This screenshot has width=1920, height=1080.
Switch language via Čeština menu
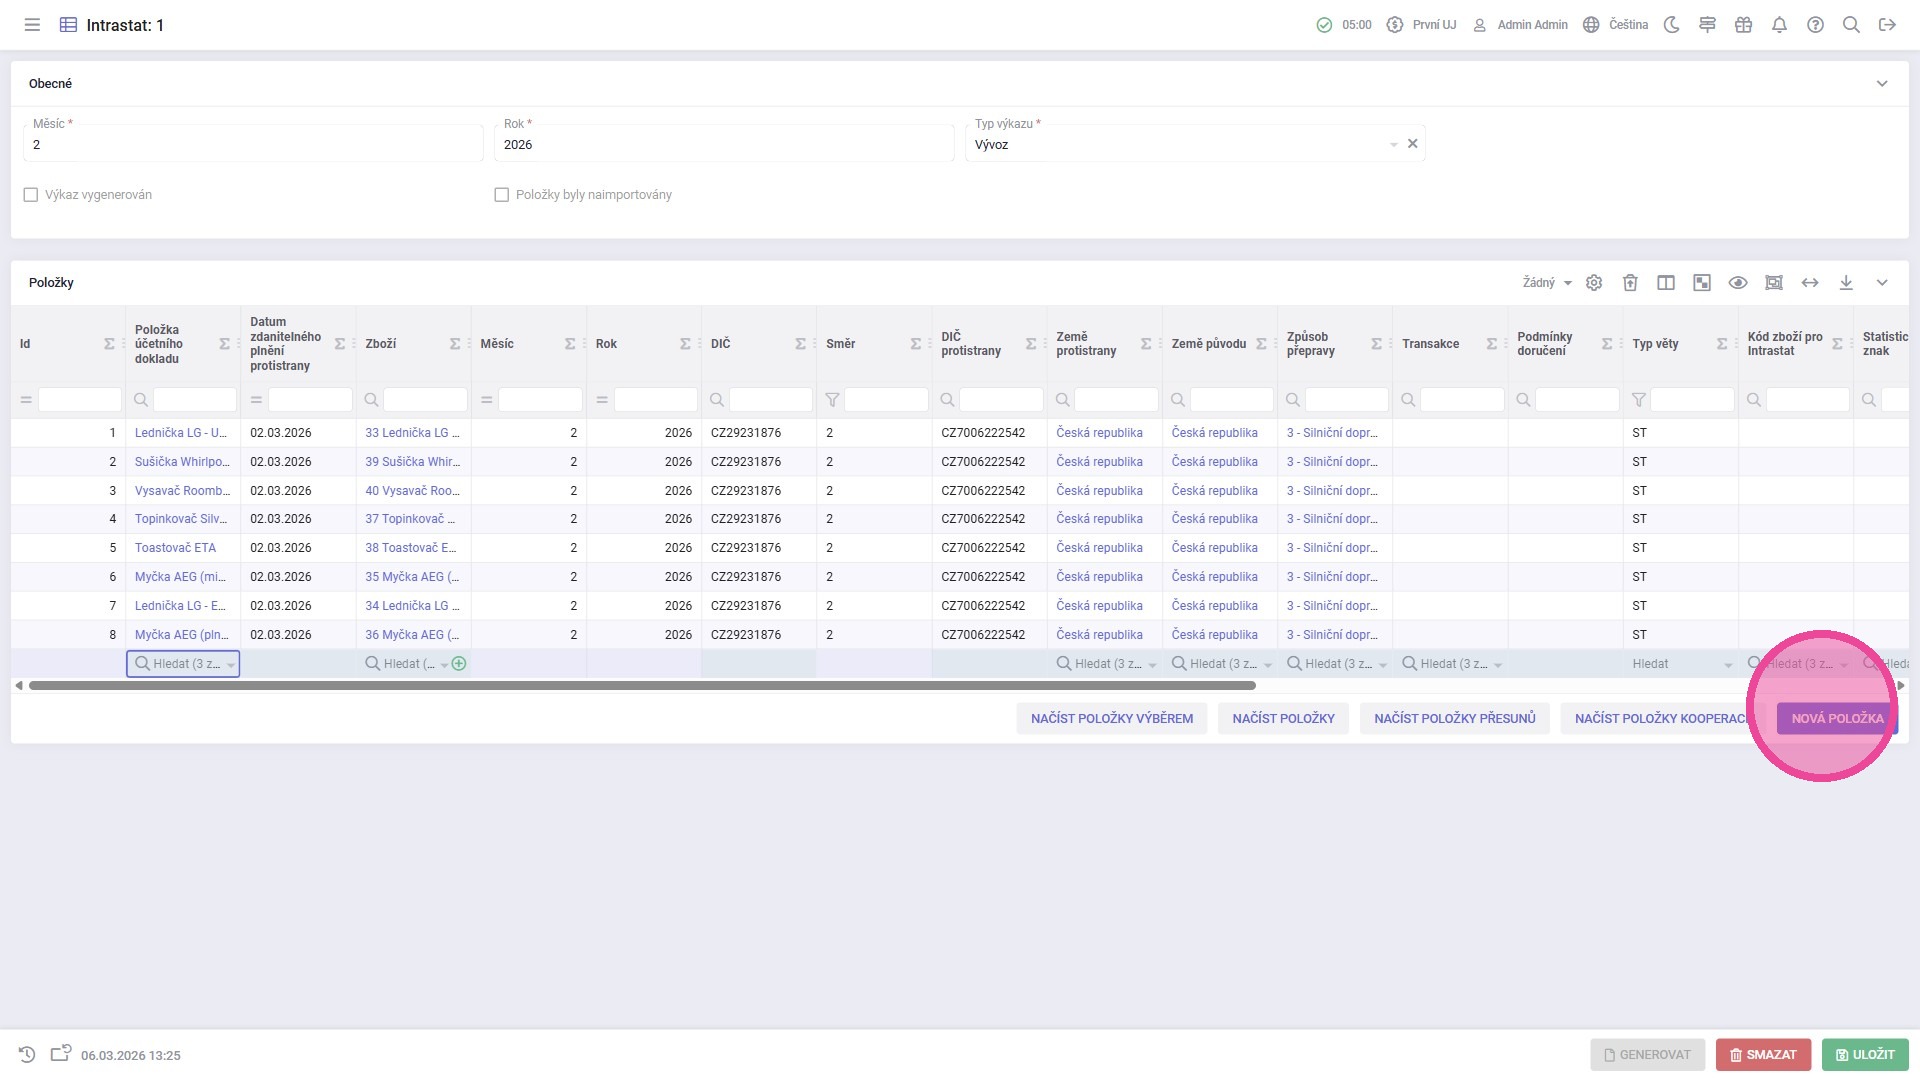[1616, 25]
